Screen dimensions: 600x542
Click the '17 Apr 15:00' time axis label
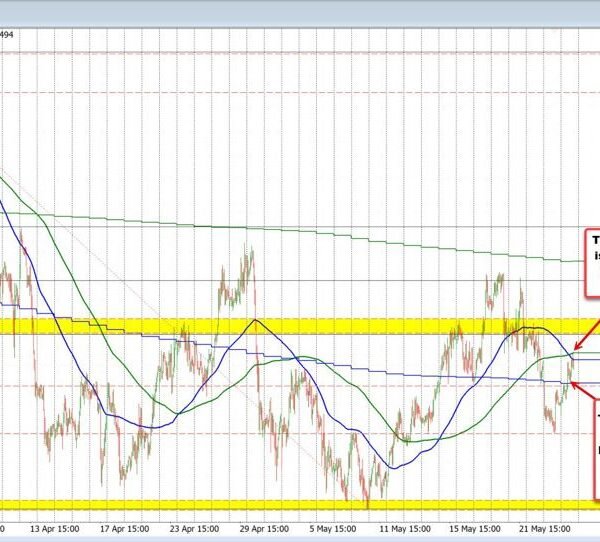click(x=124, y=529)
